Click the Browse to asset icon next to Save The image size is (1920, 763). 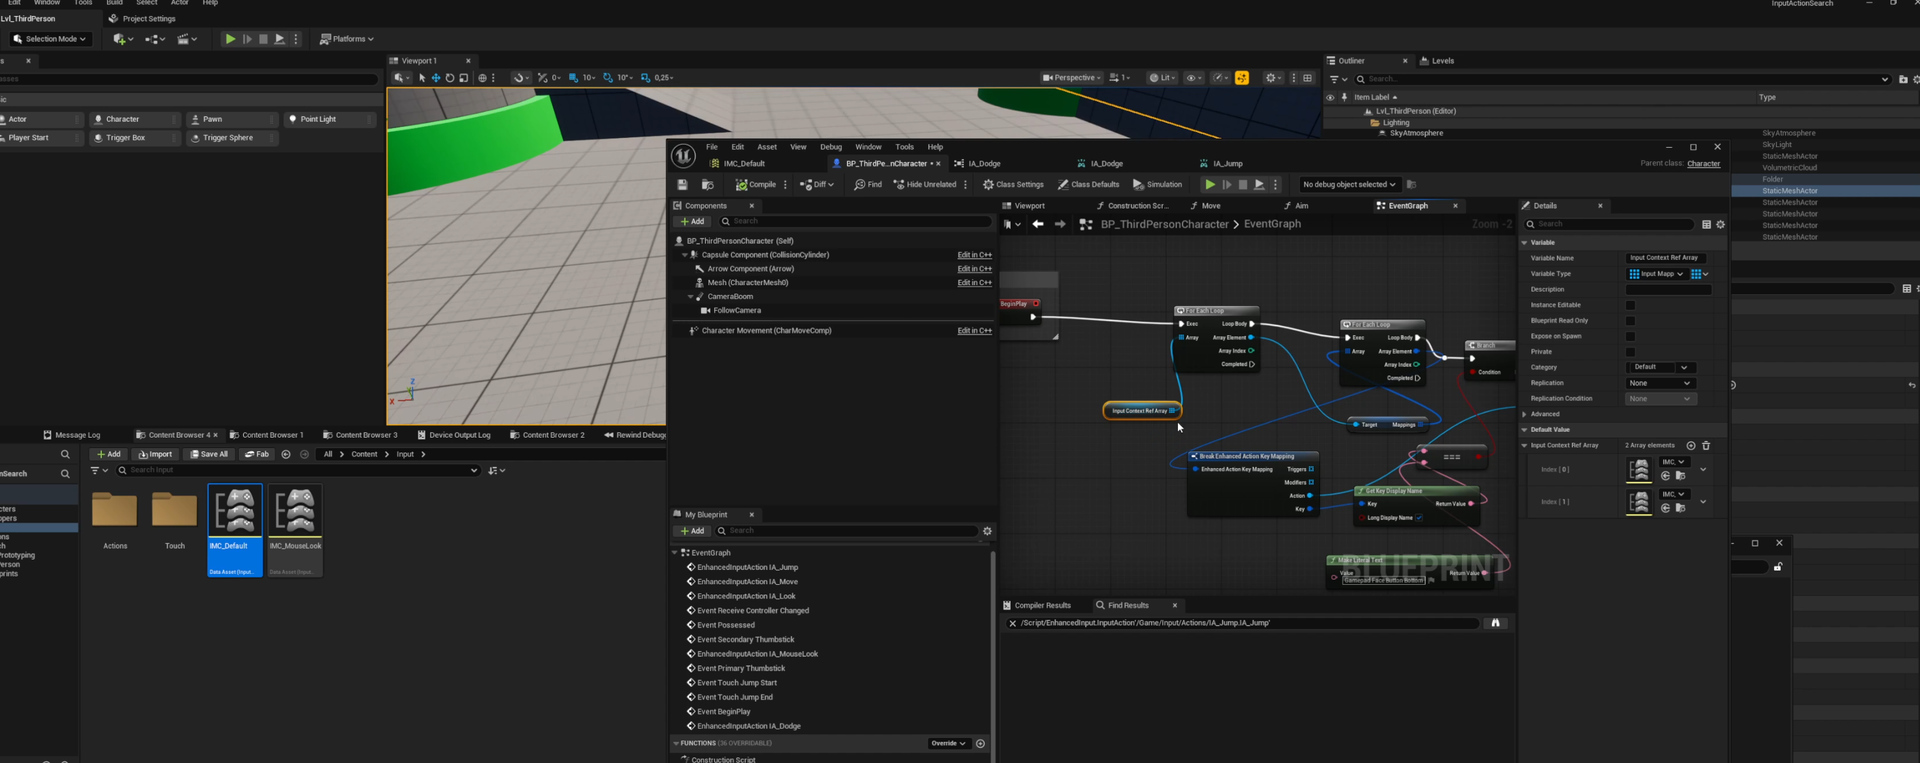pyautogui.click(x=707, y=184)
